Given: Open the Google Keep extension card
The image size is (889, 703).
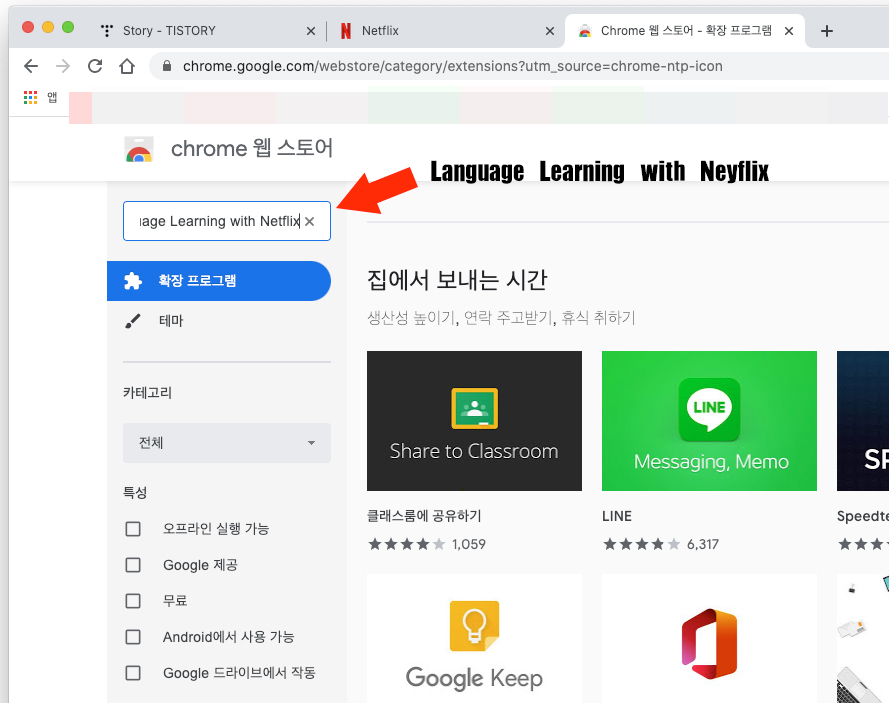Looking at the screenshot, I should (474, 638).
